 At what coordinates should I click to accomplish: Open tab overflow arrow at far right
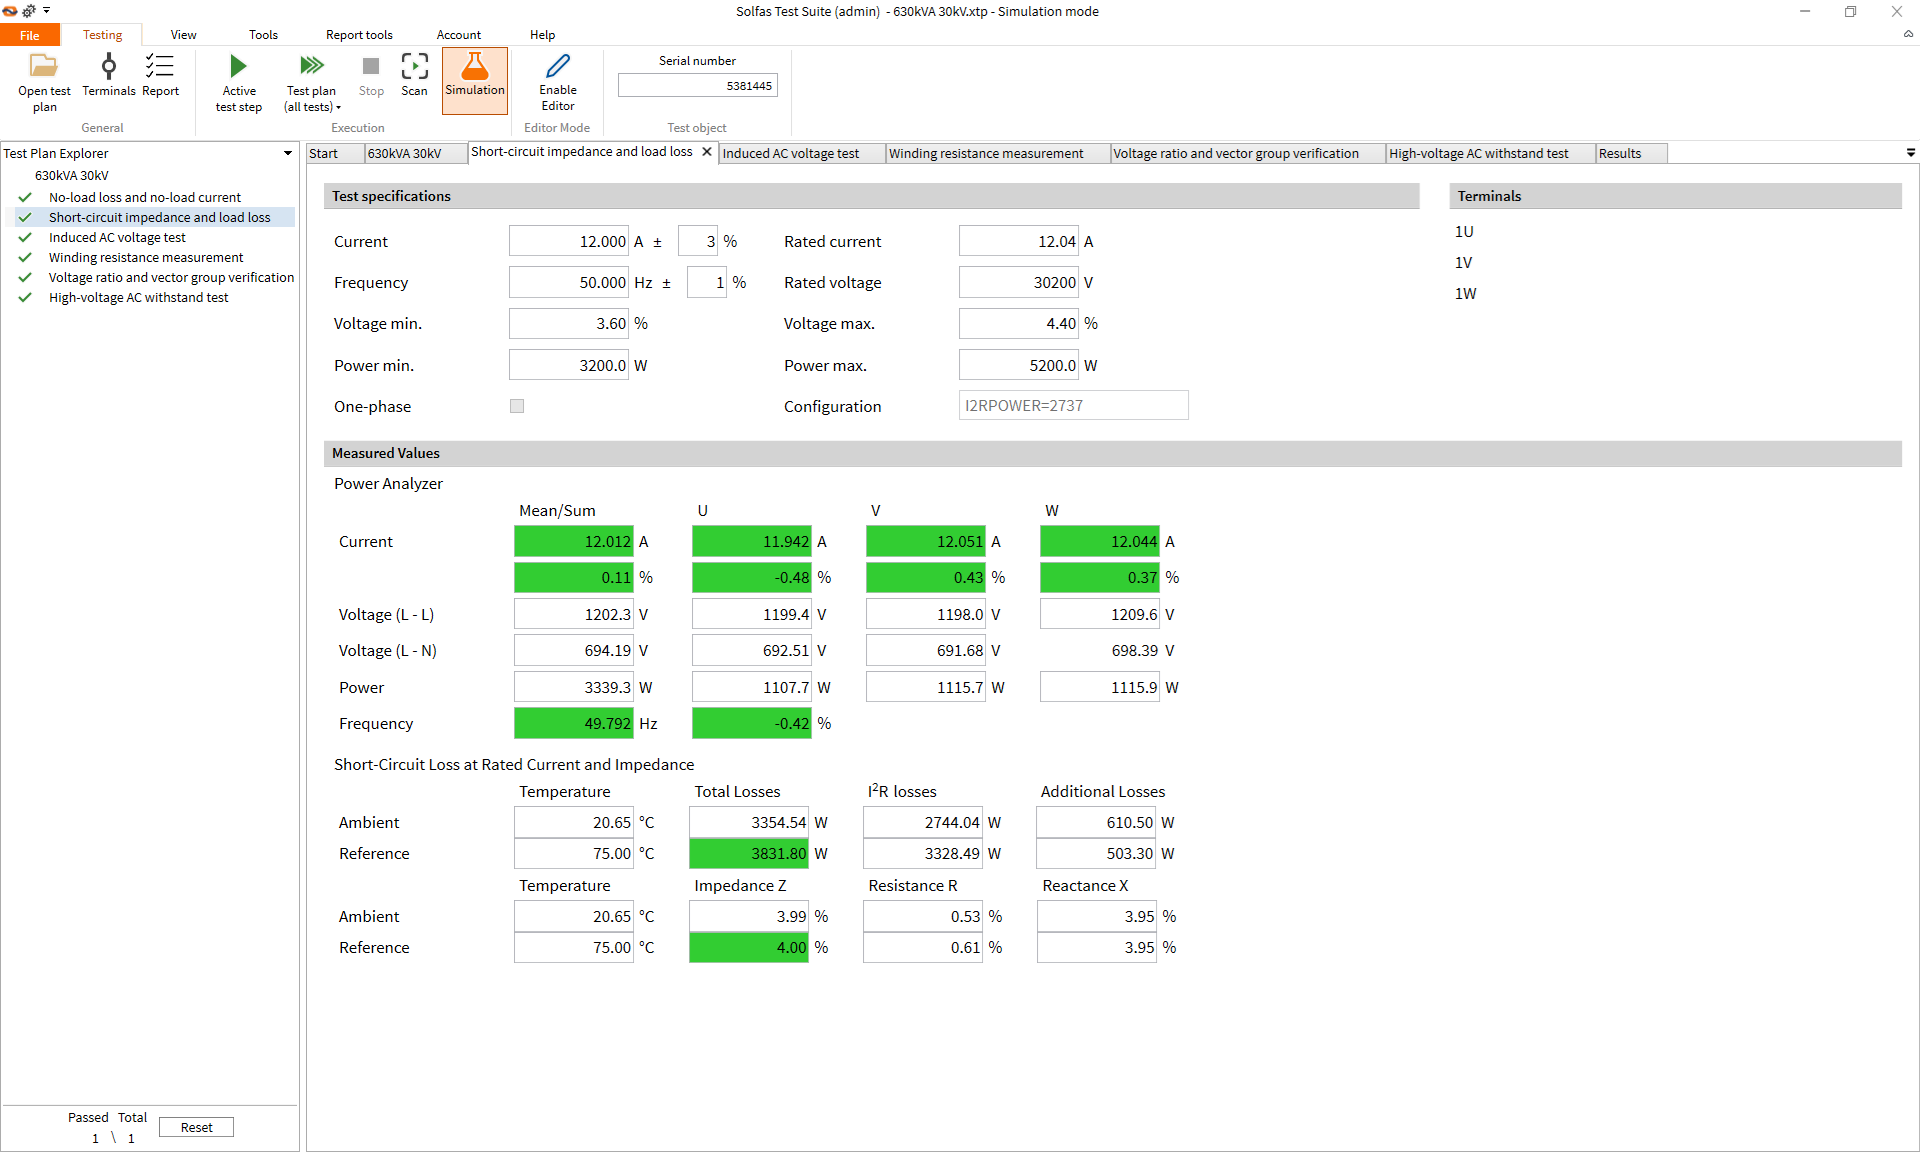click(1910, 153)
